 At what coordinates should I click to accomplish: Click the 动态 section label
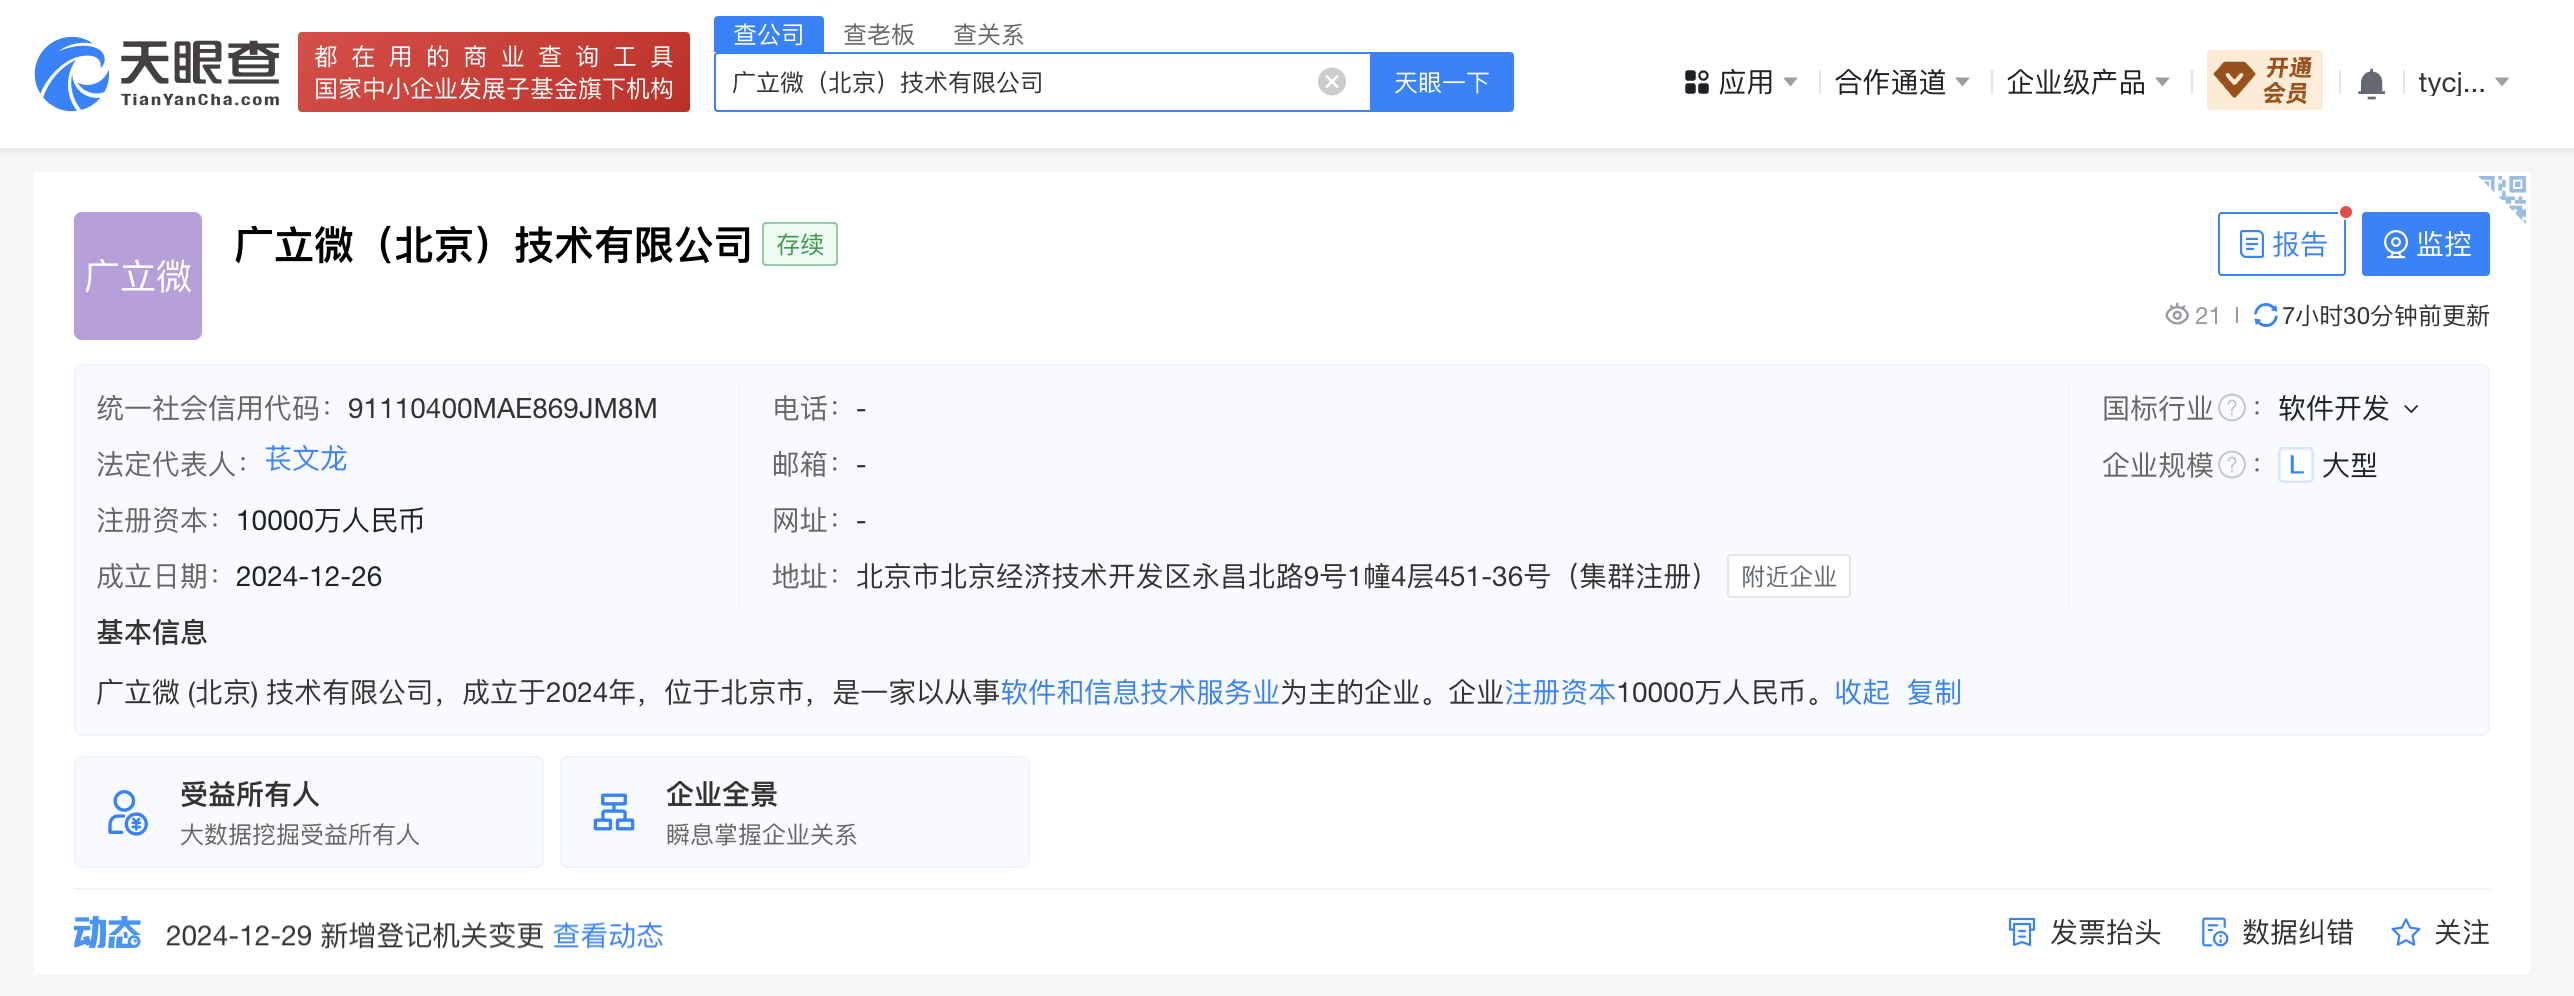point(107,933)
